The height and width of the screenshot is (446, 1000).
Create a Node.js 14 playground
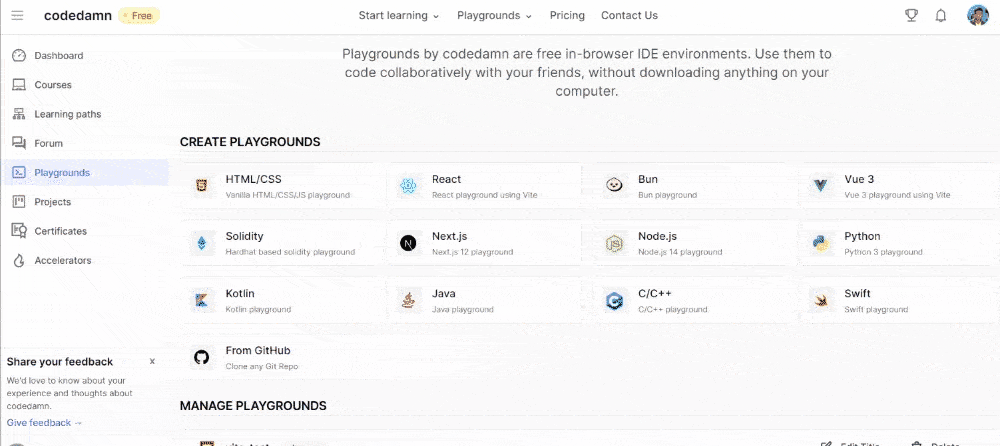click(695, 243)
